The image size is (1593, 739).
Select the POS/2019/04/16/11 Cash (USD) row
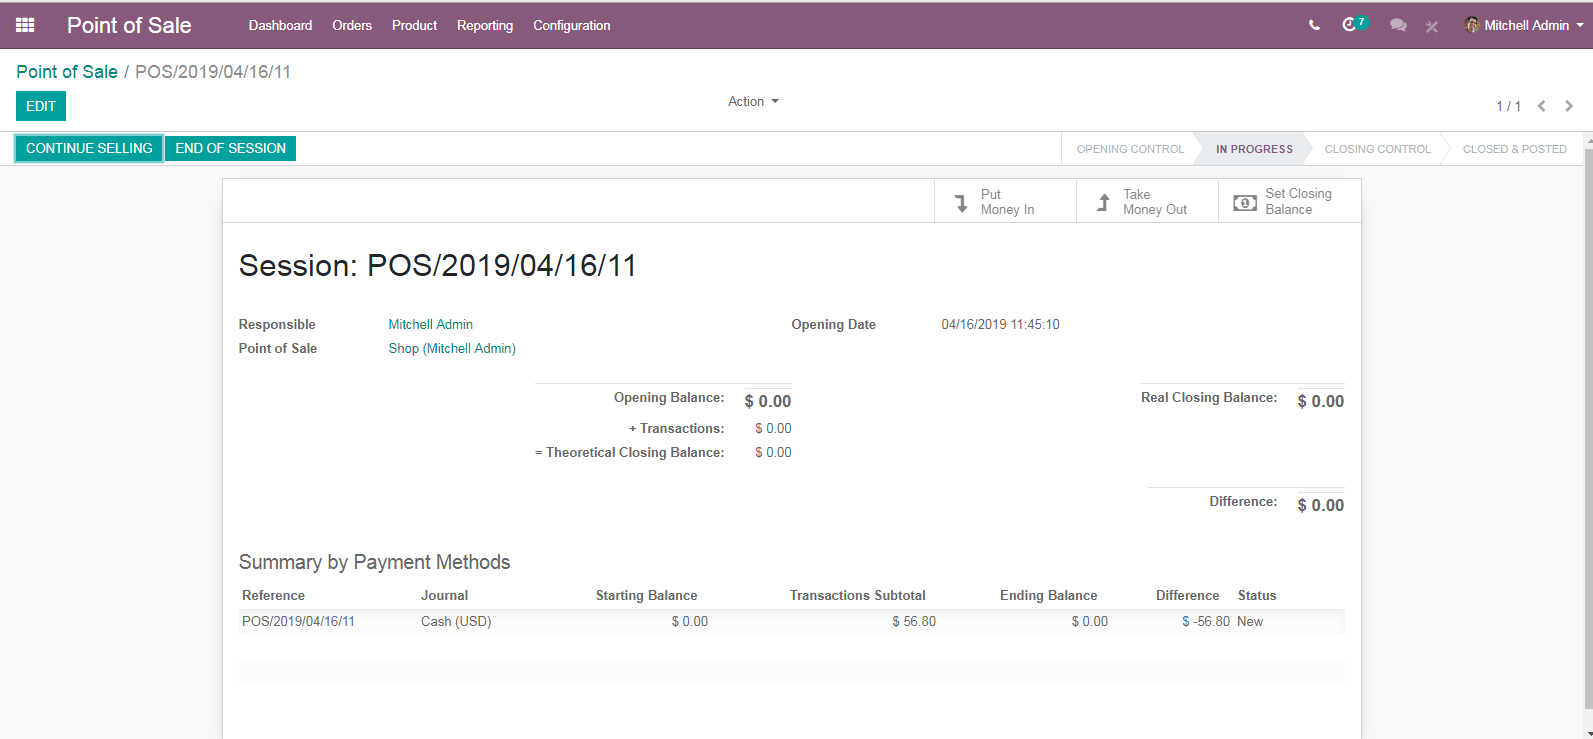[791, 621]
